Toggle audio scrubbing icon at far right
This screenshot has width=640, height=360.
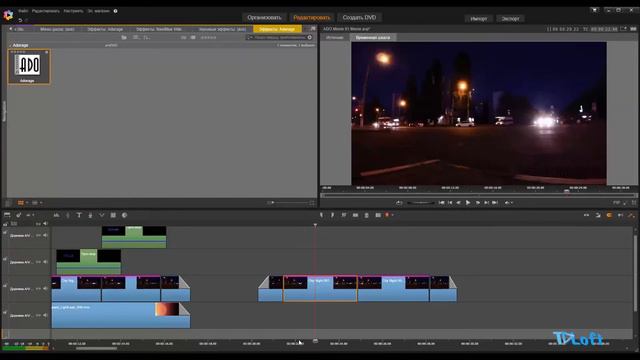point(631,215)
